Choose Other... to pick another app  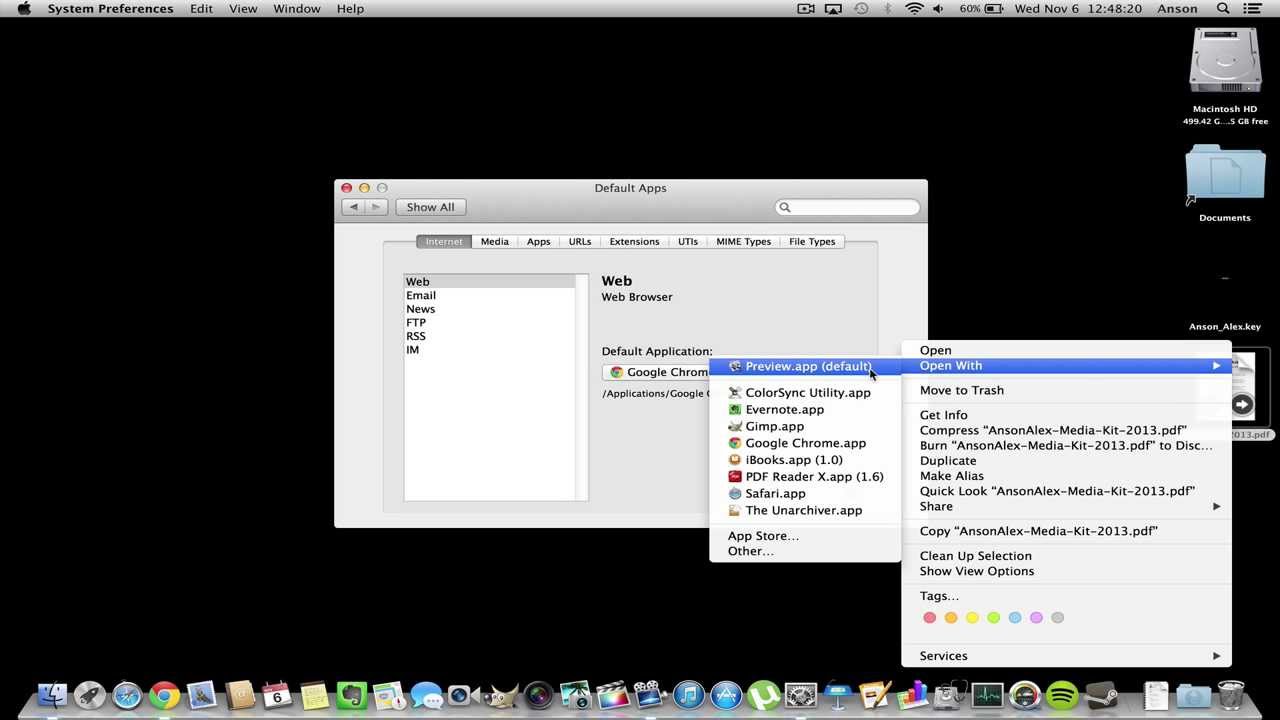[x=750, y=550]
